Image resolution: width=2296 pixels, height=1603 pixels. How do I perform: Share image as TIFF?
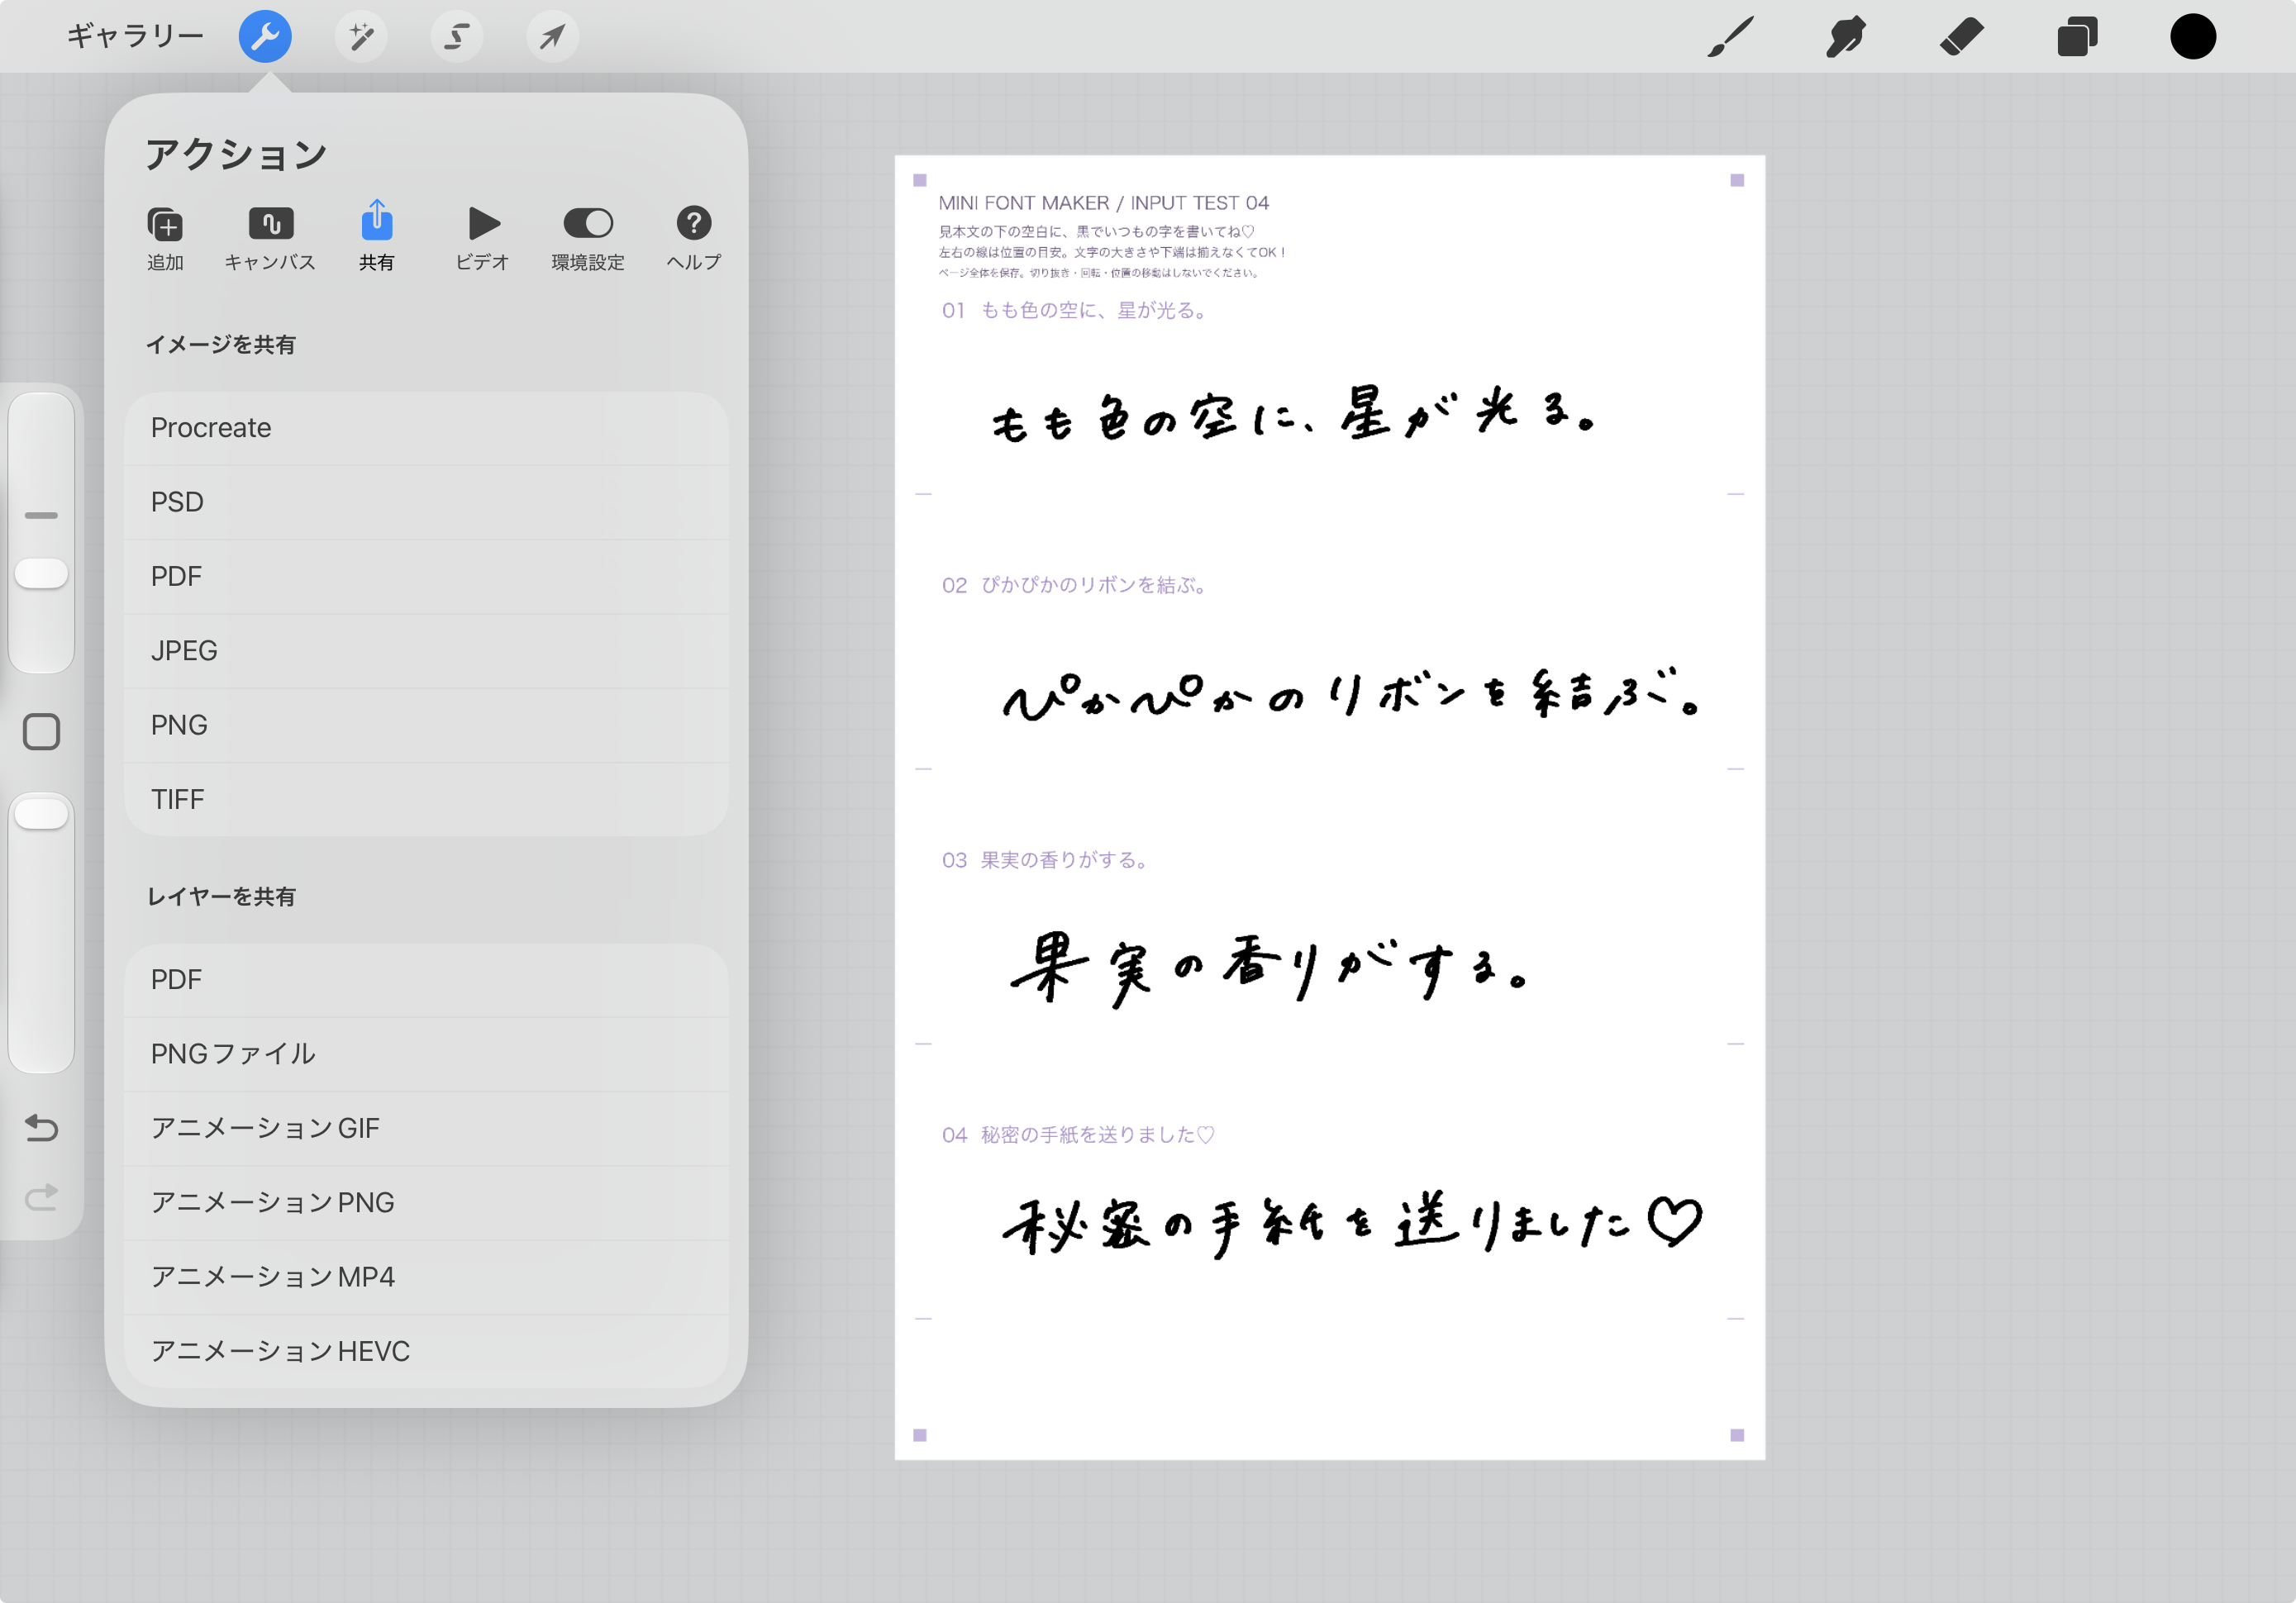pos(427,800)
